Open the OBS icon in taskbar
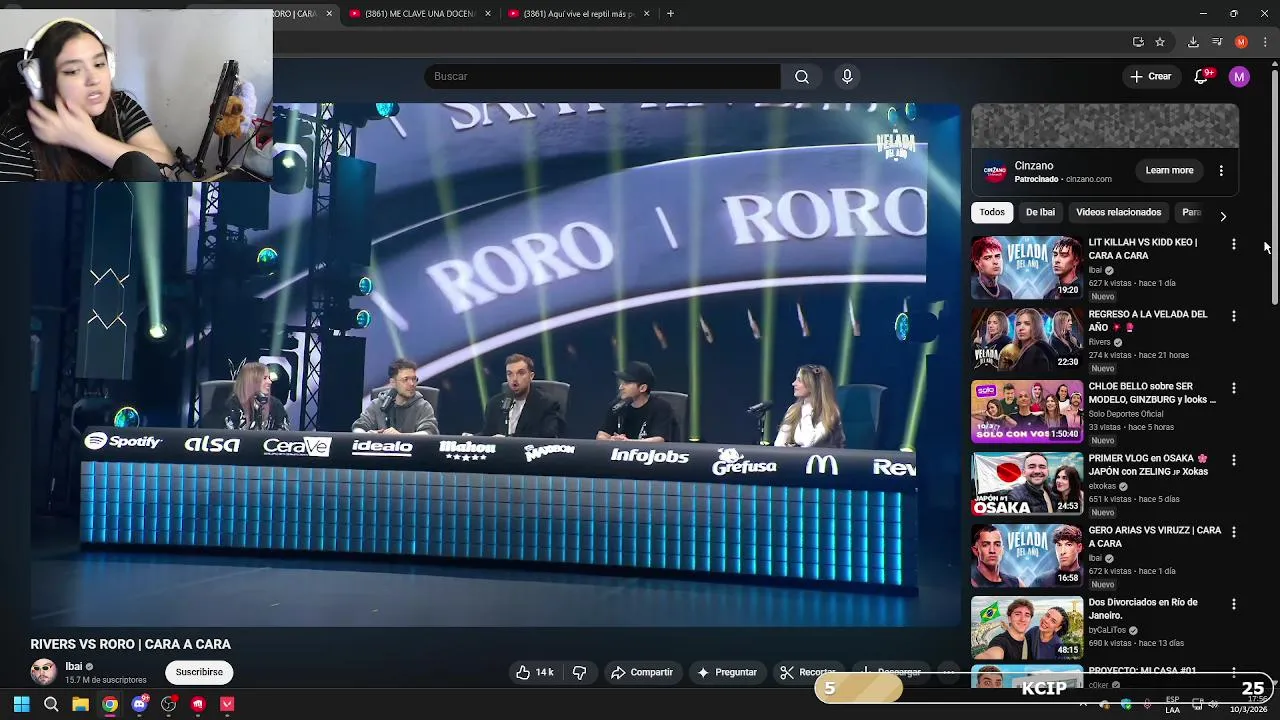 point(169,704)
